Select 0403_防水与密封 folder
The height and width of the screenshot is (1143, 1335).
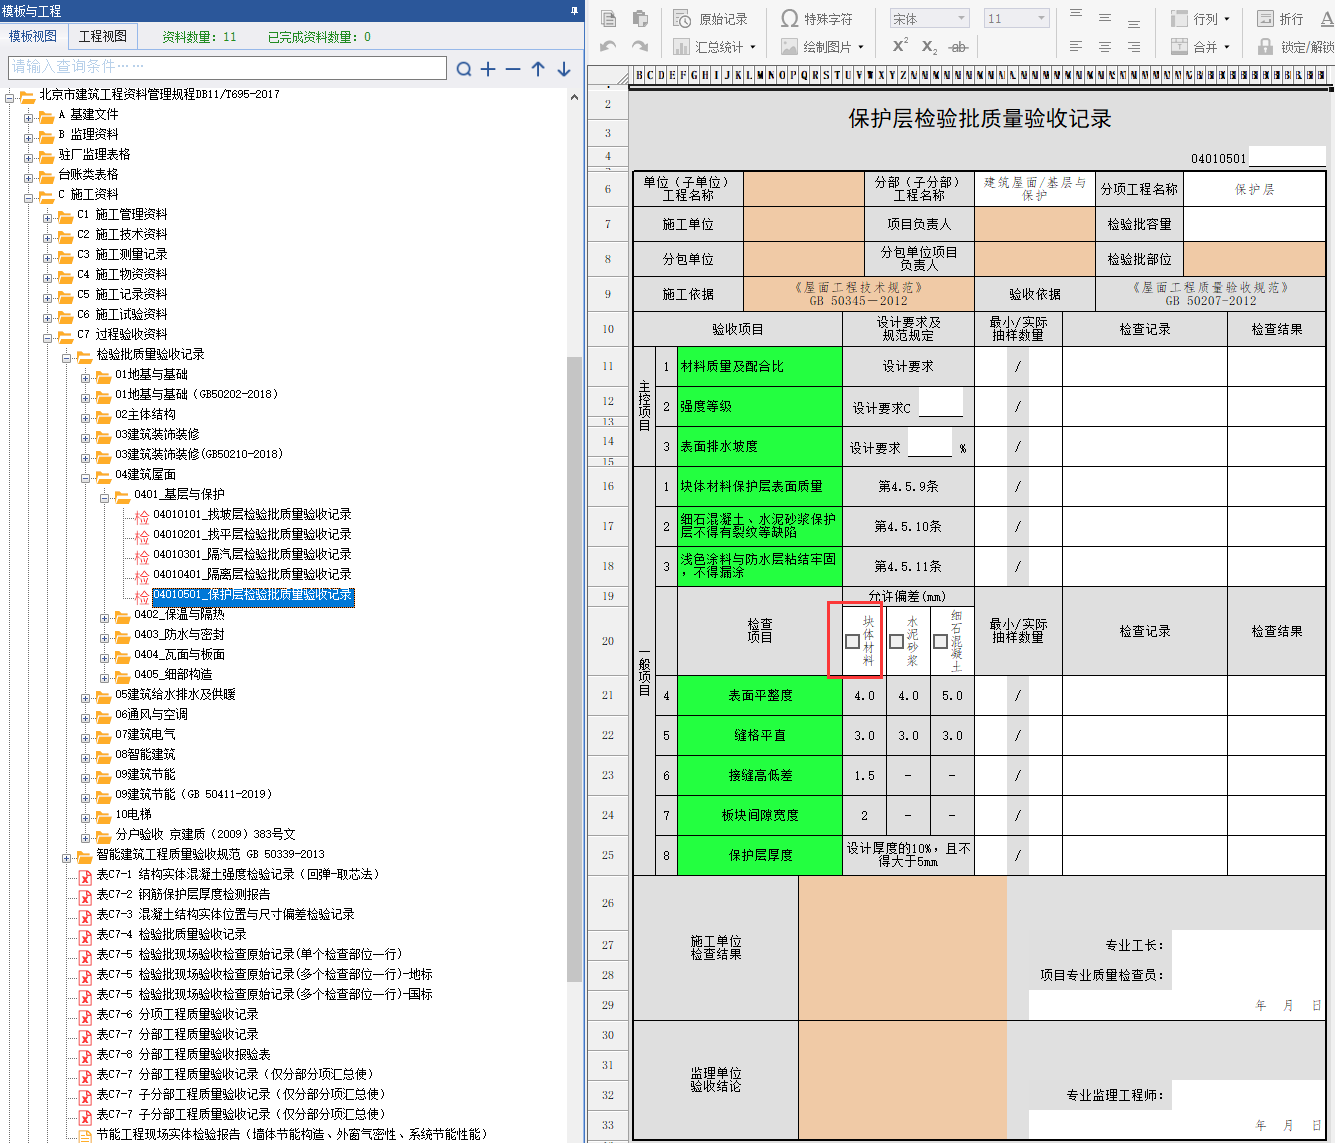pos(179,634)
